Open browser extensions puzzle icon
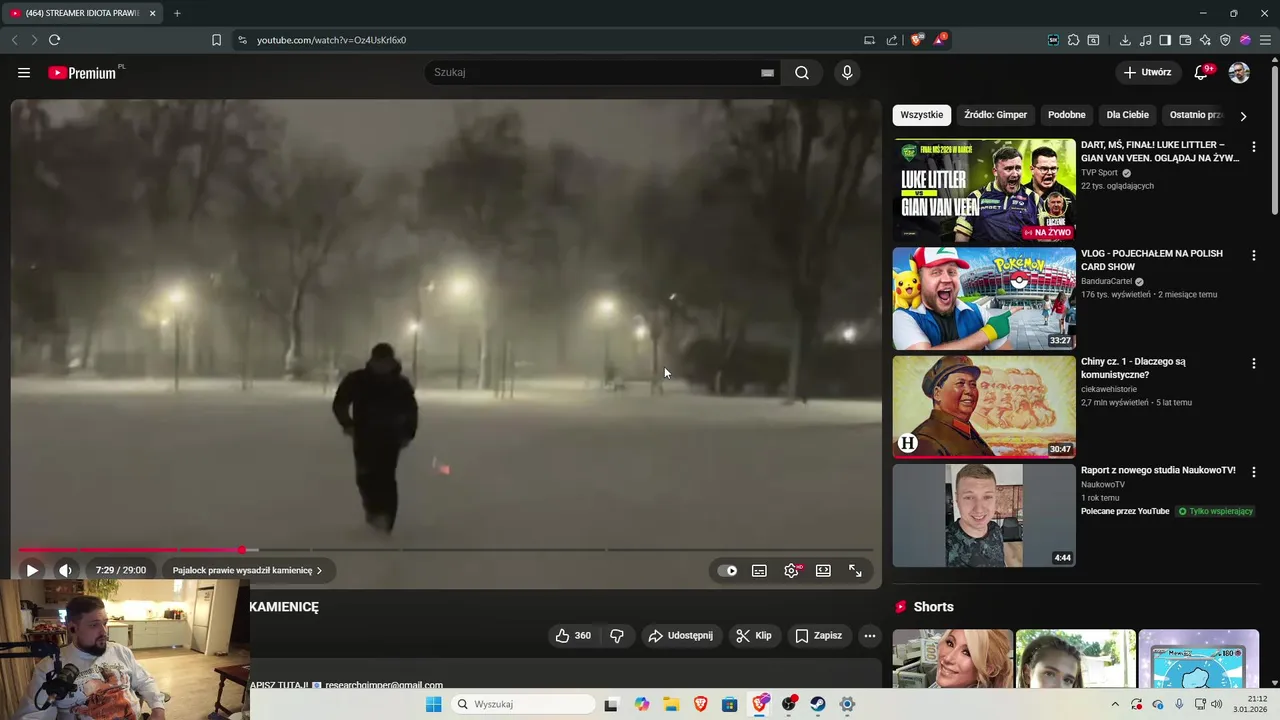Screen dimensions: 1280x720 click(1073, 40)
